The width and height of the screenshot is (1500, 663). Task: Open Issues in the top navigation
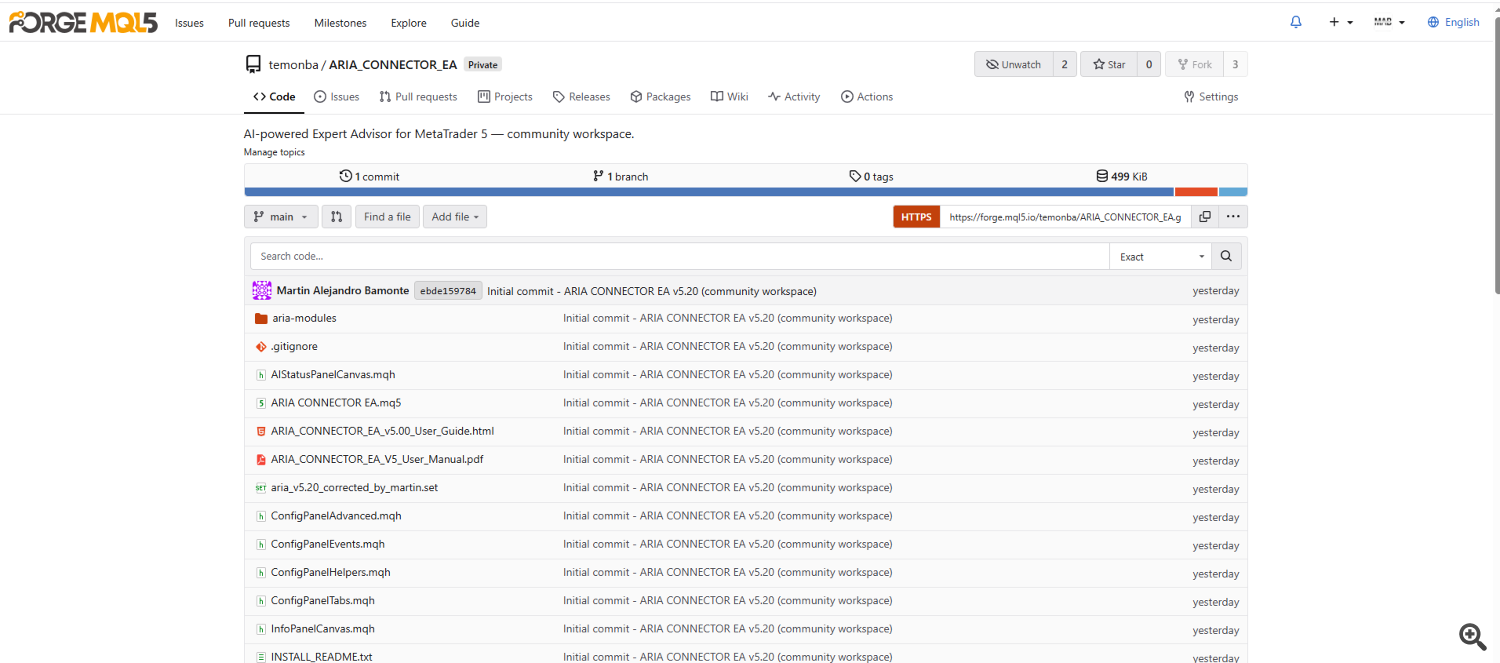point(189,23)
